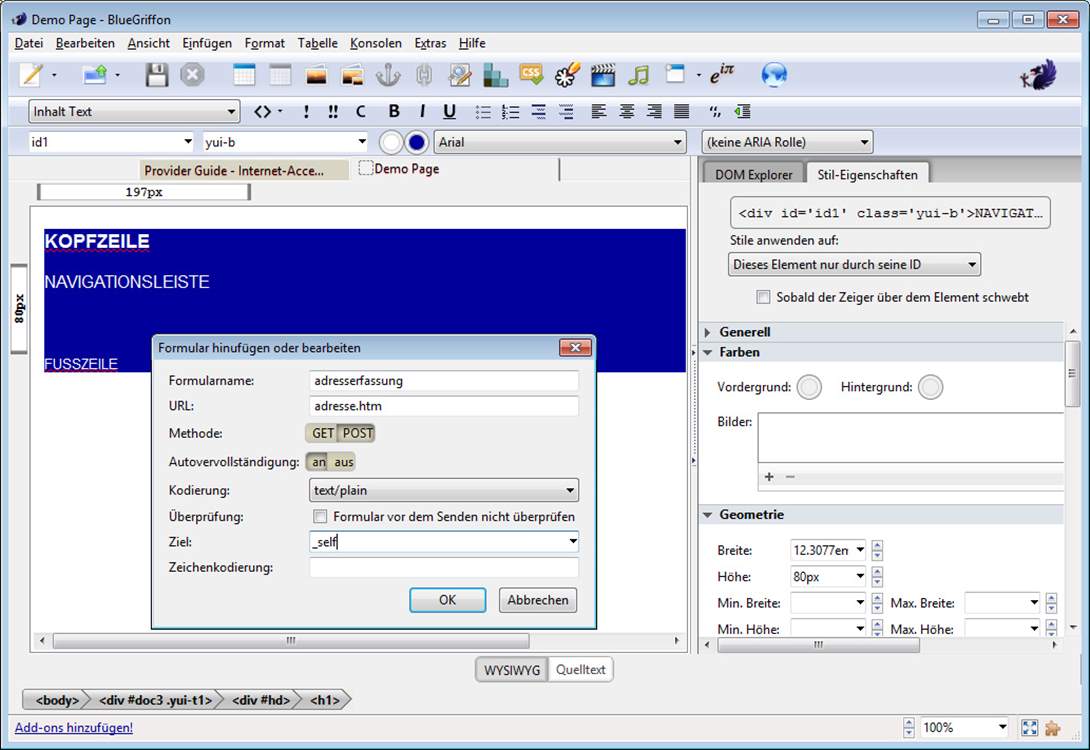The width and height of the screenshot is (1090, 750).
Task: Insert an image using the picture icon
Action: pos(316,75)
